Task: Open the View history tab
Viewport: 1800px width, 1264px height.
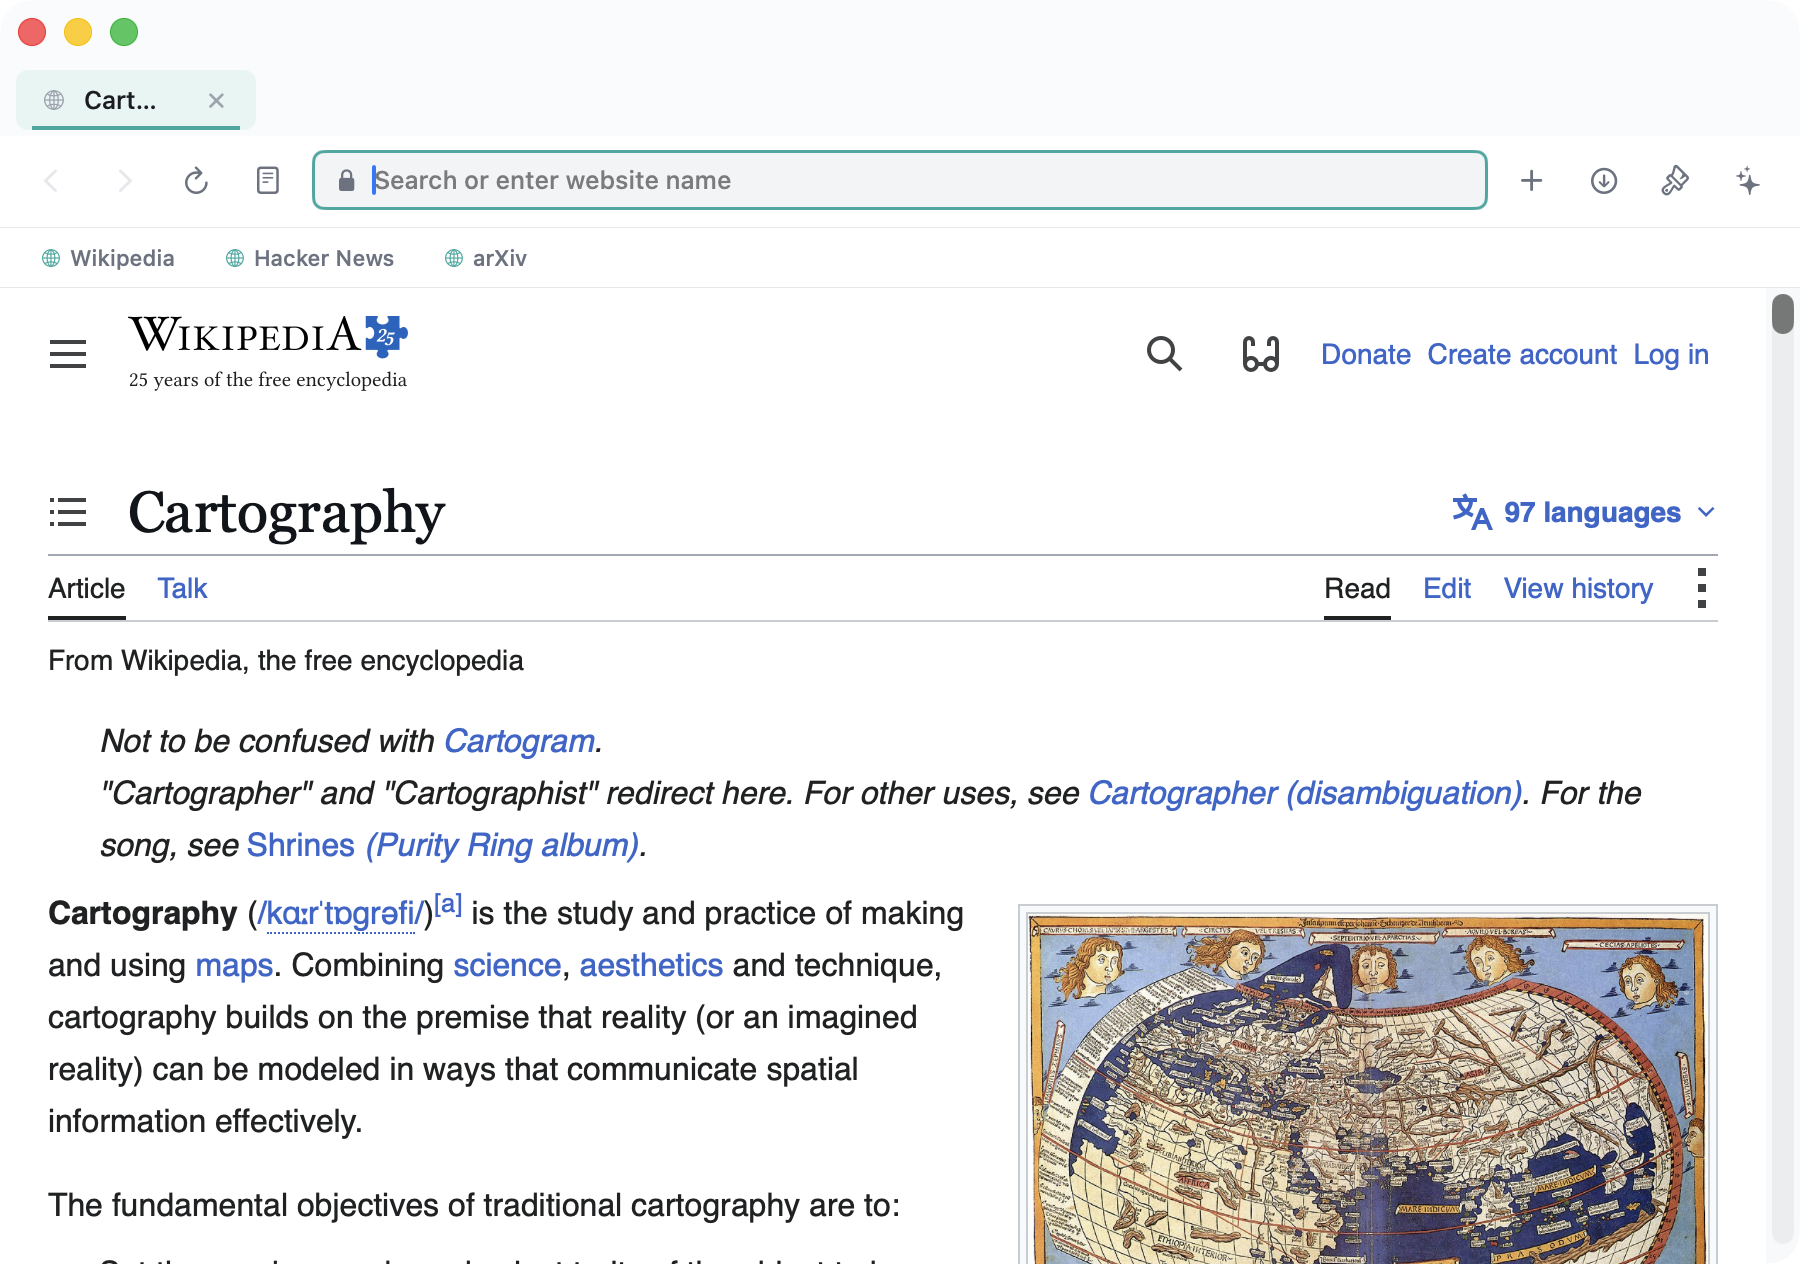Action: coord(1578,588)
